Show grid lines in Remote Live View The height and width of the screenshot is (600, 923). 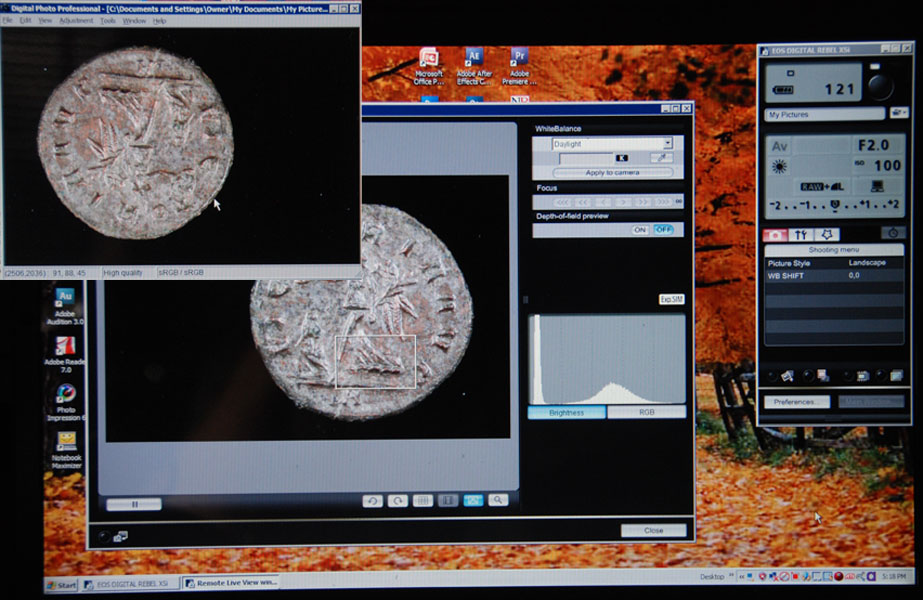click(x=422, y=501)
